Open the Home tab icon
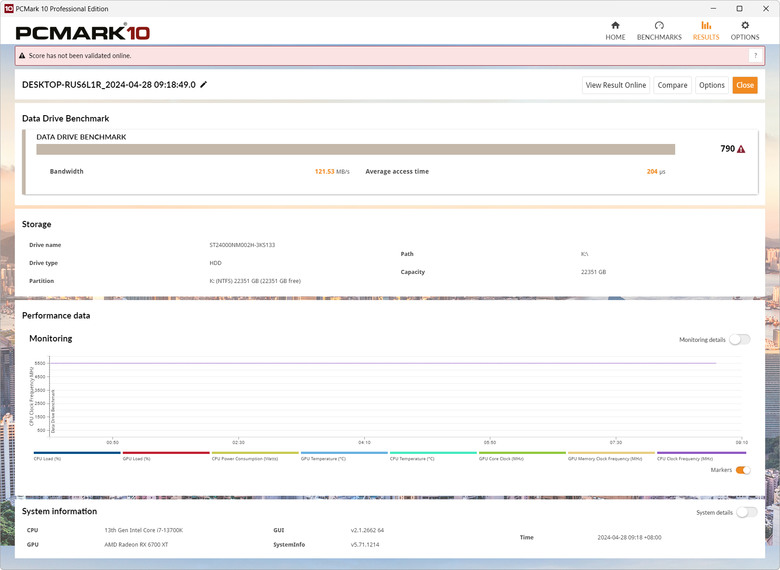This screenshot has height=570, width=780. coord(615,25)
